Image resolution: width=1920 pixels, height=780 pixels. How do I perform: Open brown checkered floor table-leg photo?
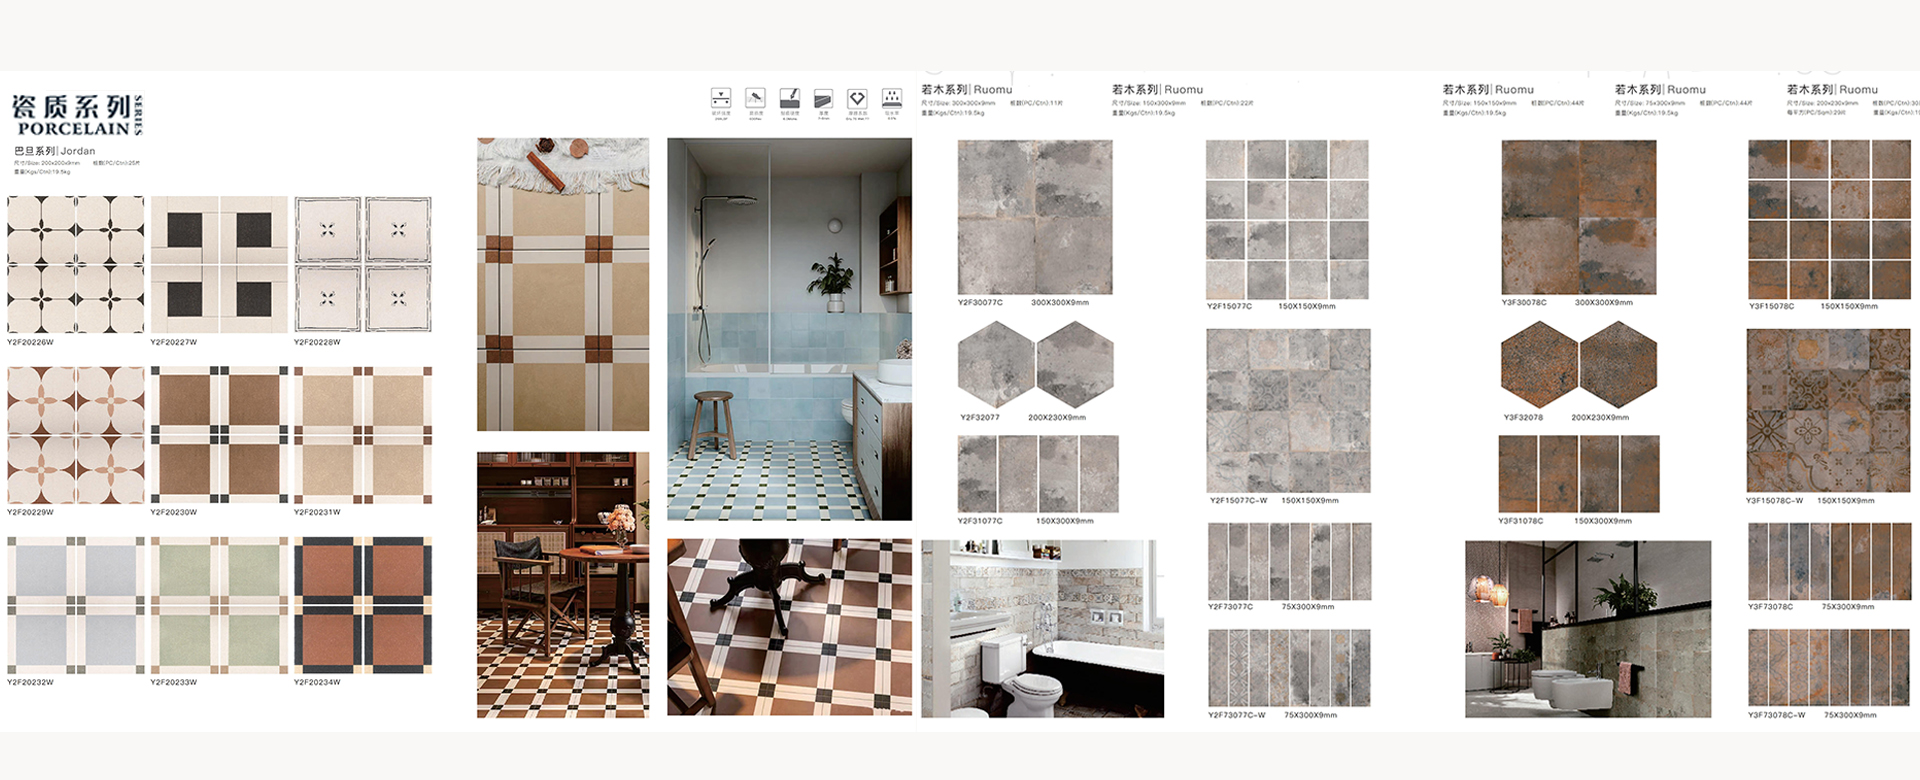click(790, 627)
